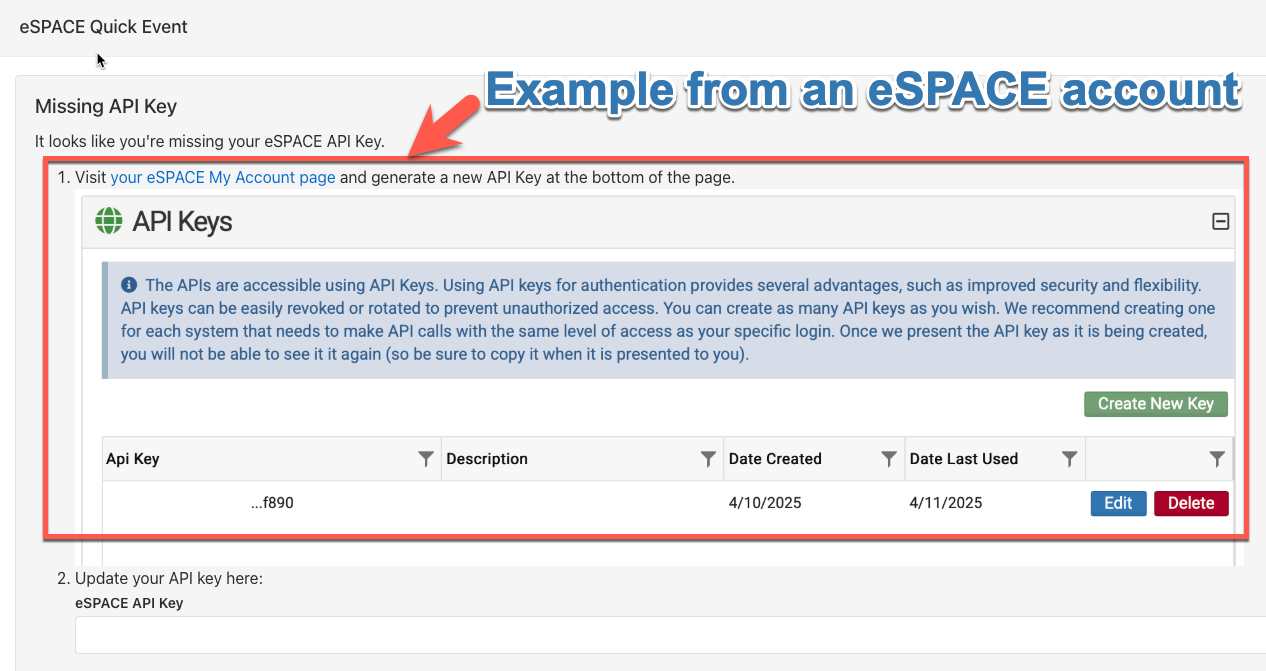Select the ...f890 key cell
This screenshot has width=1266, height=671.
(x=272, y=503)
